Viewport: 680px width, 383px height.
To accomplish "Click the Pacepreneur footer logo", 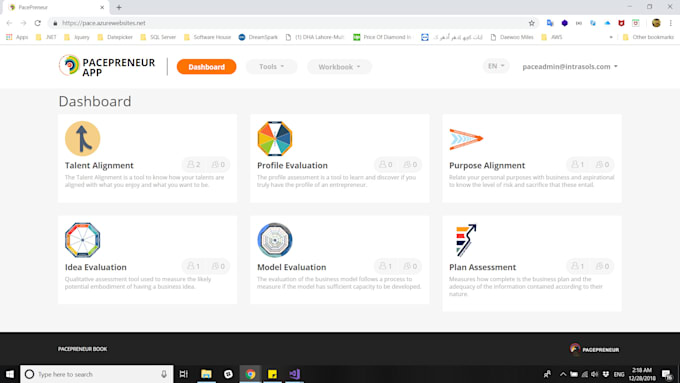I will (x=595, y=349).
